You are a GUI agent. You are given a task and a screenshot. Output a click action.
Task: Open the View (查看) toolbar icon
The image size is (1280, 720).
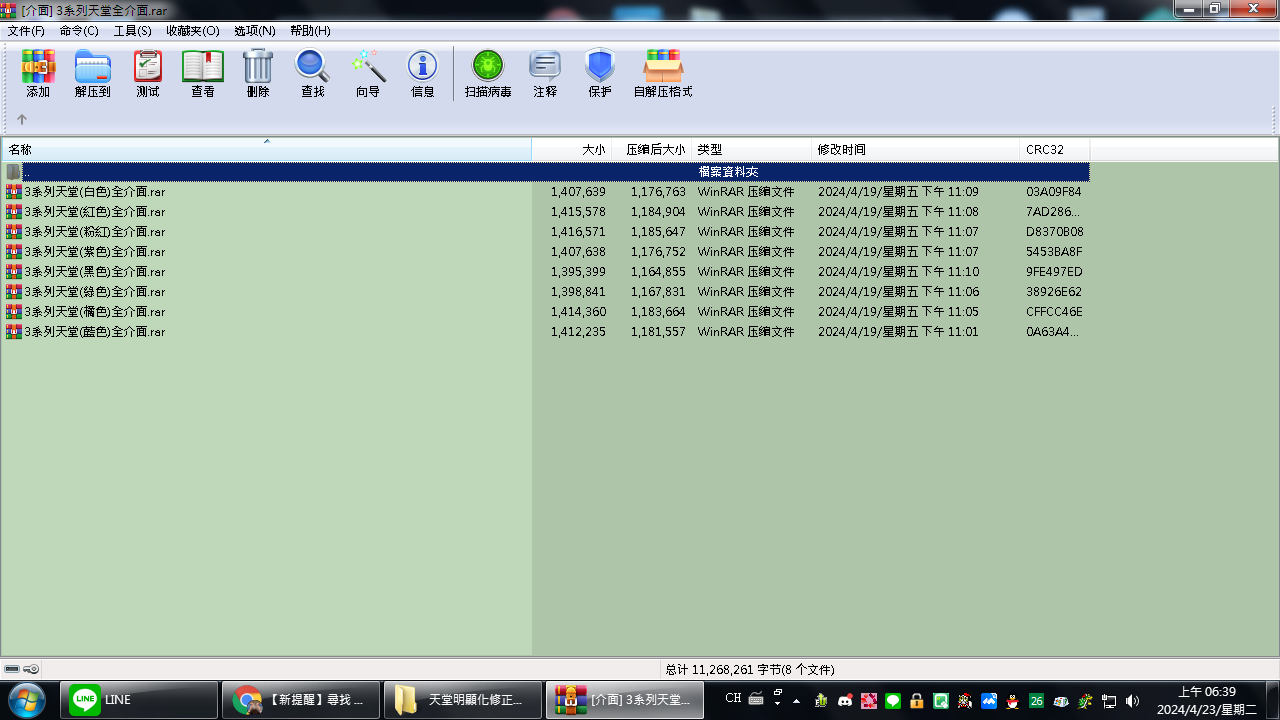pyautogui.click(x=203, y=74)
